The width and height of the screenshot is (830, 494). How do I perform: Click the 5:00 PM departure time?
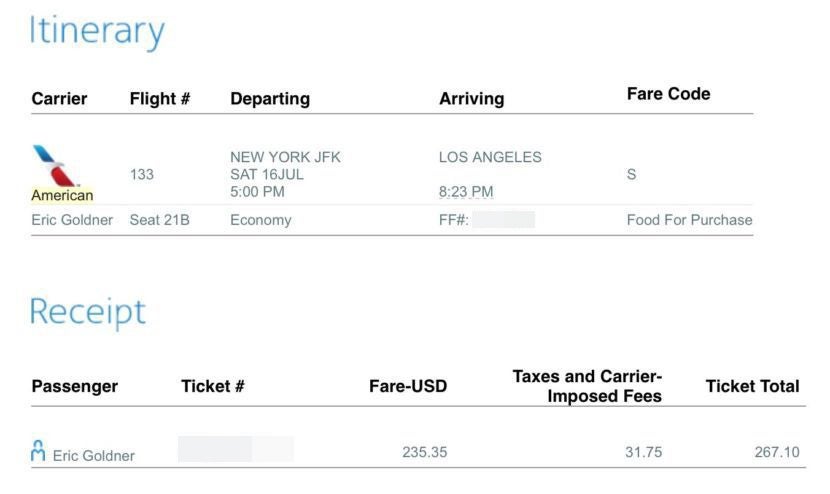tap(257, 191)
